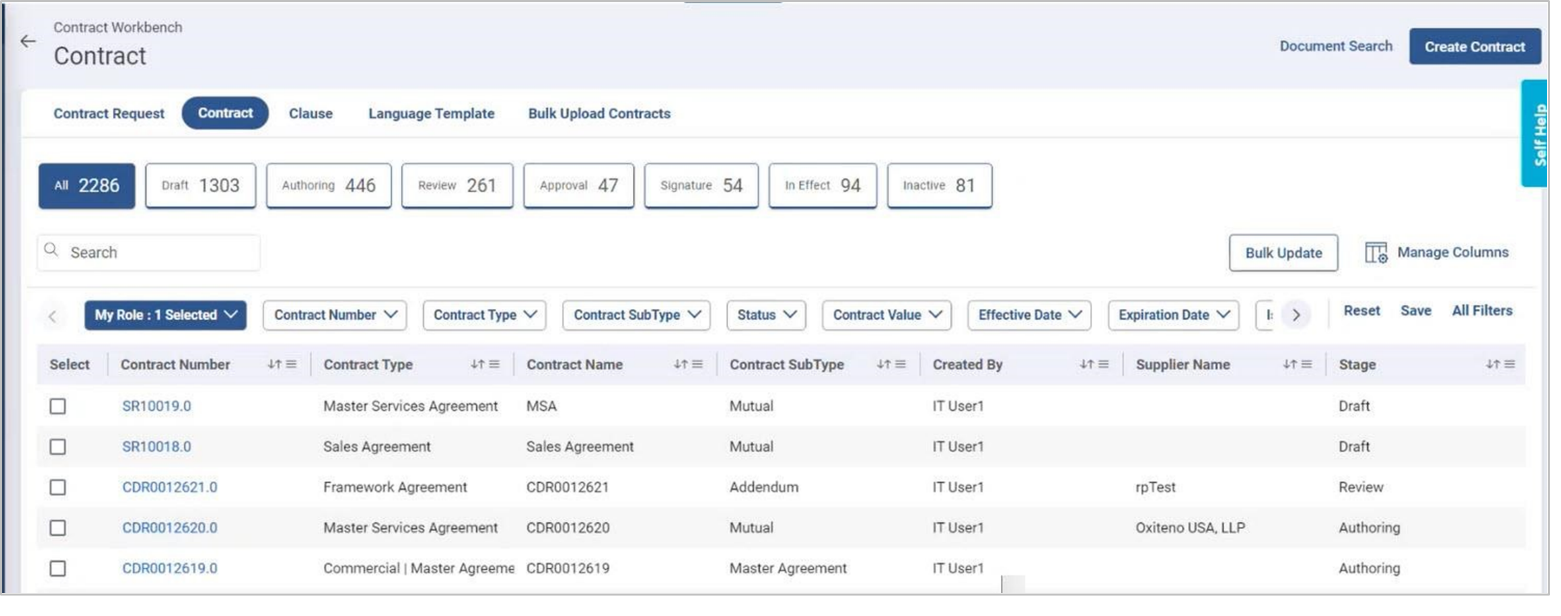
Task: Open the Contract Type column menu icon
Action: click(494, 365)
